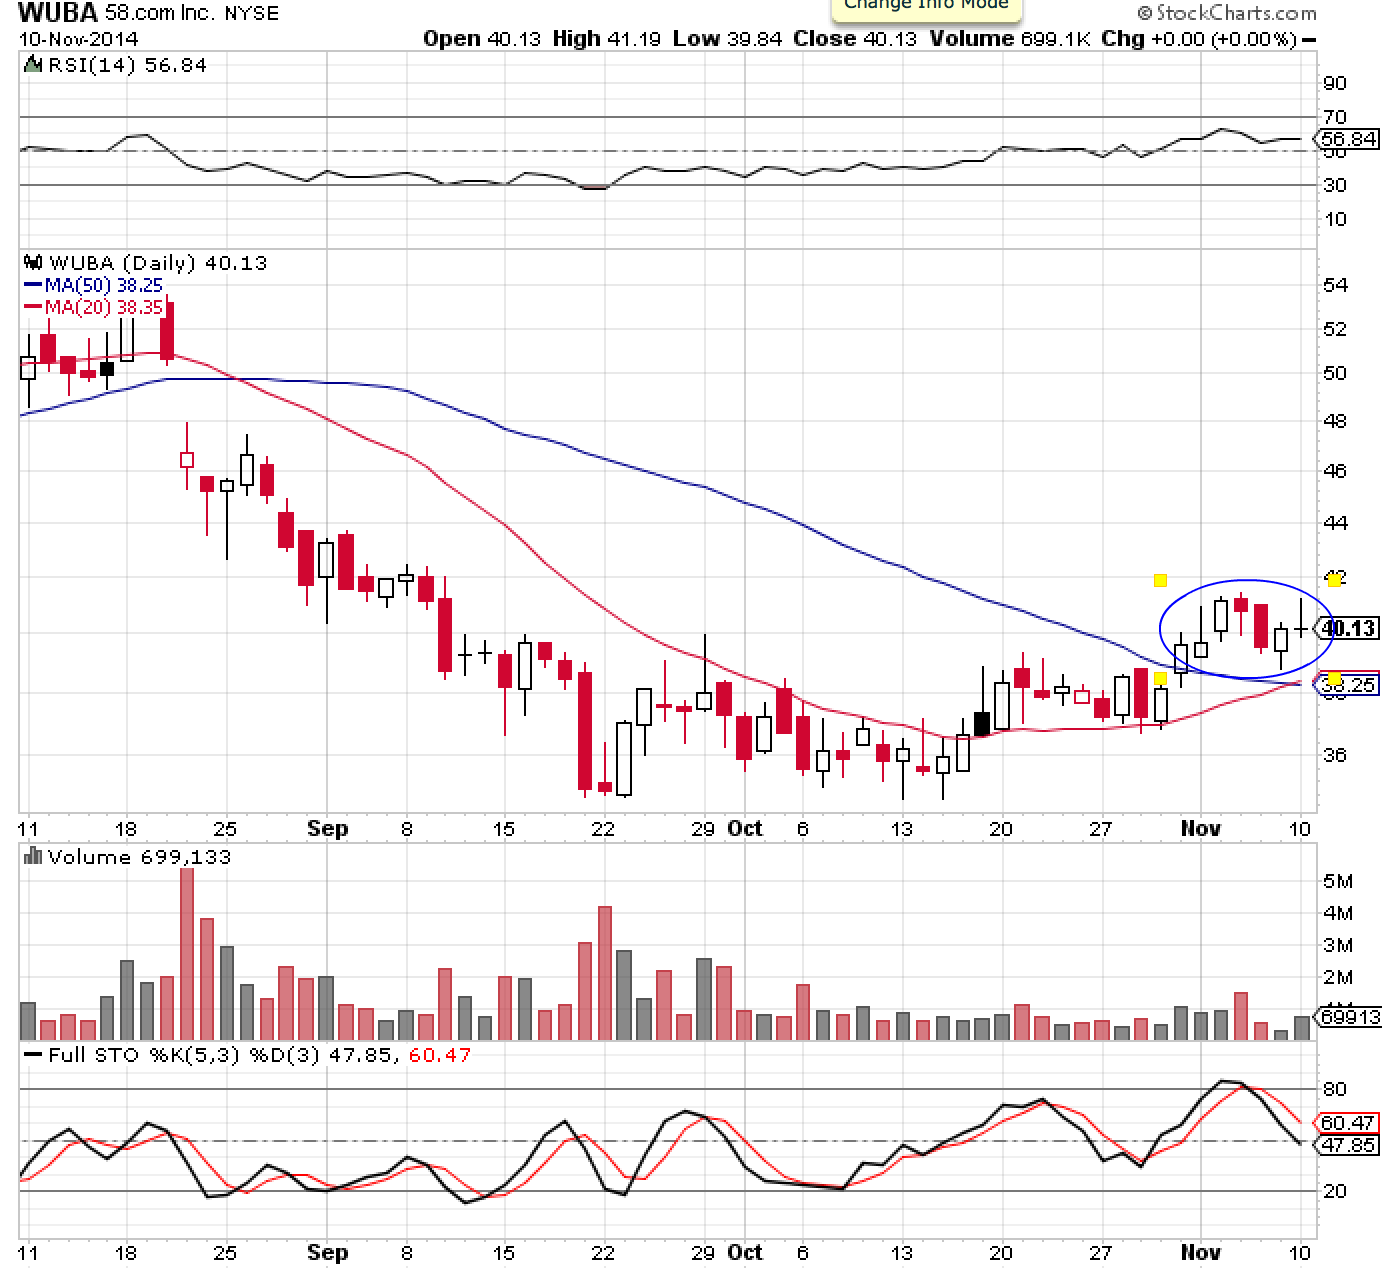Click the 60.47 stochastic %D value tag
1382x1270 pixels.
tap(1348, 1123)
